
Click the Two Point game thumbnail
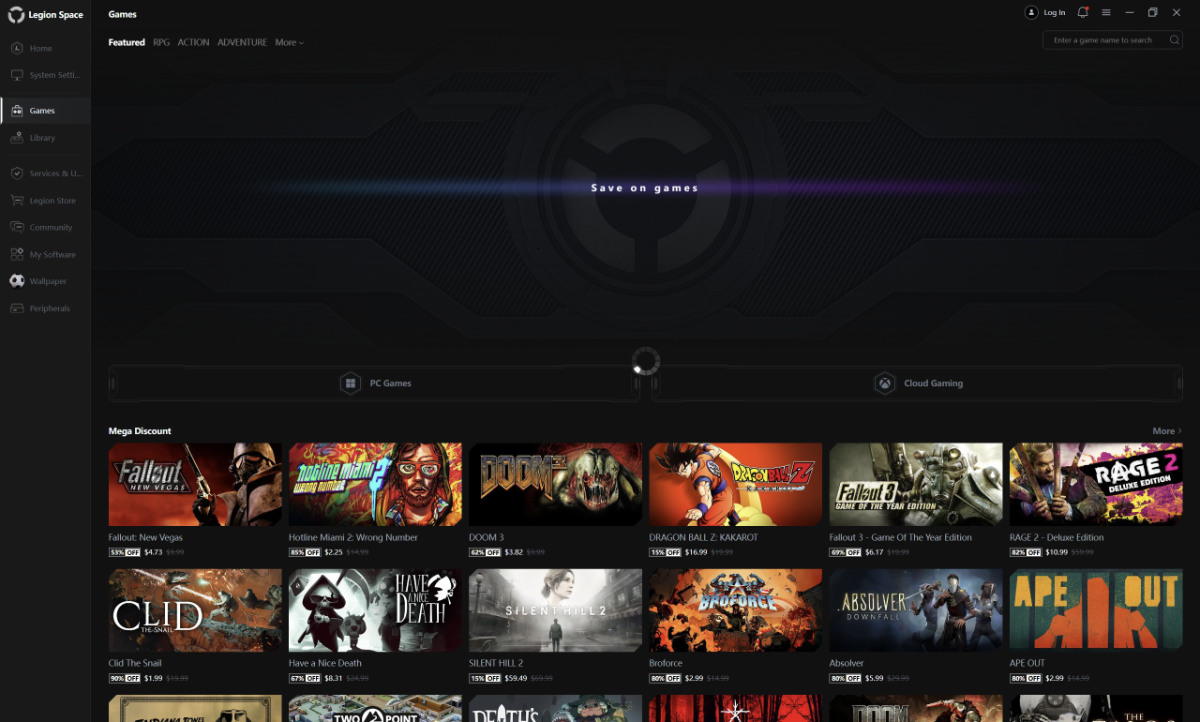click(x=375, y=708)
